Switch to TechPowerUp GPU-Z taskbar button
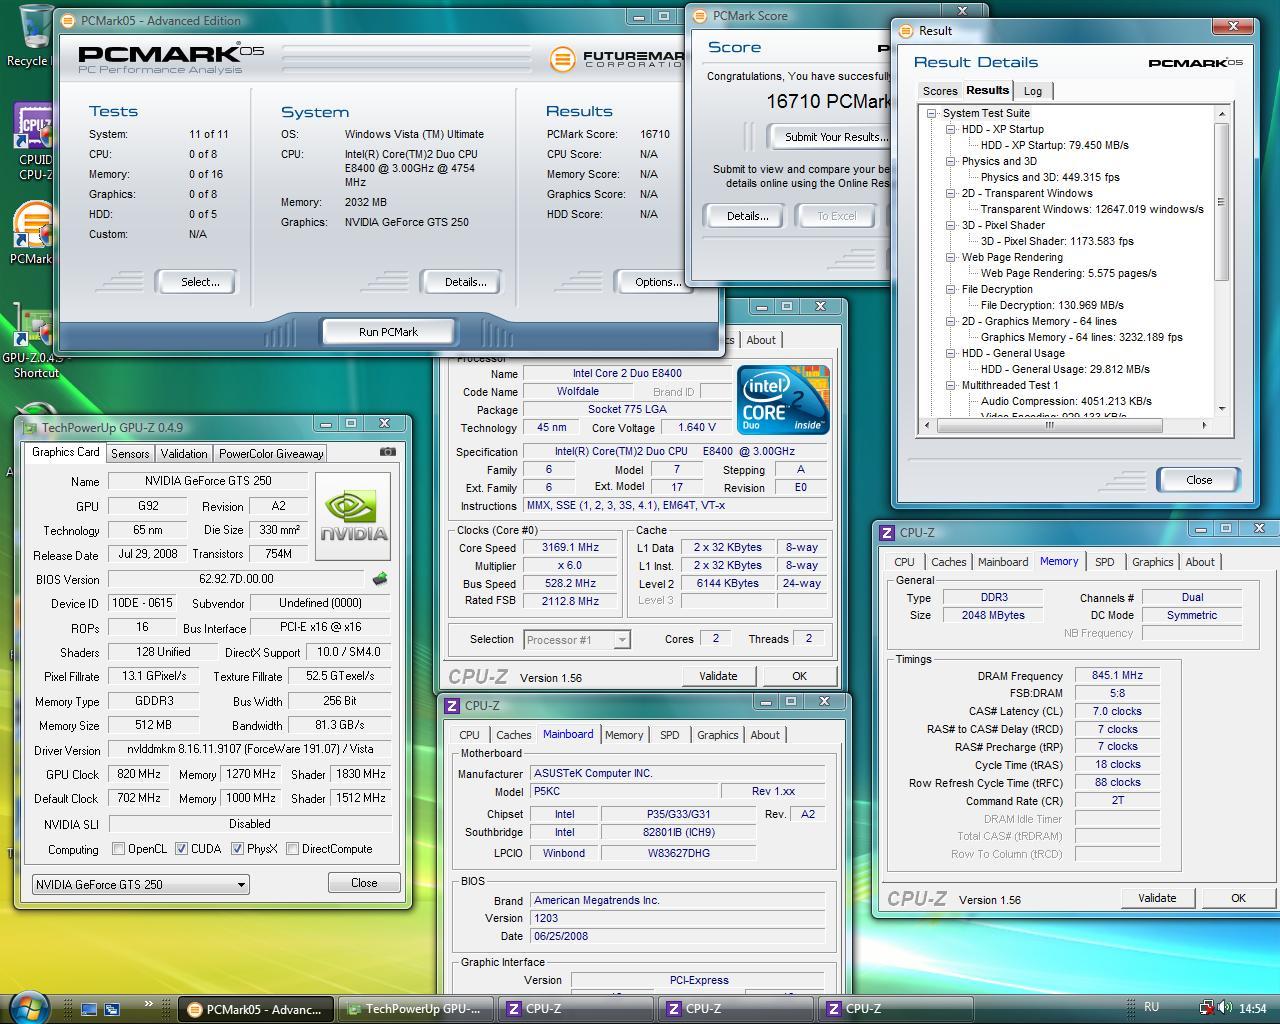 coord(415,1009)
